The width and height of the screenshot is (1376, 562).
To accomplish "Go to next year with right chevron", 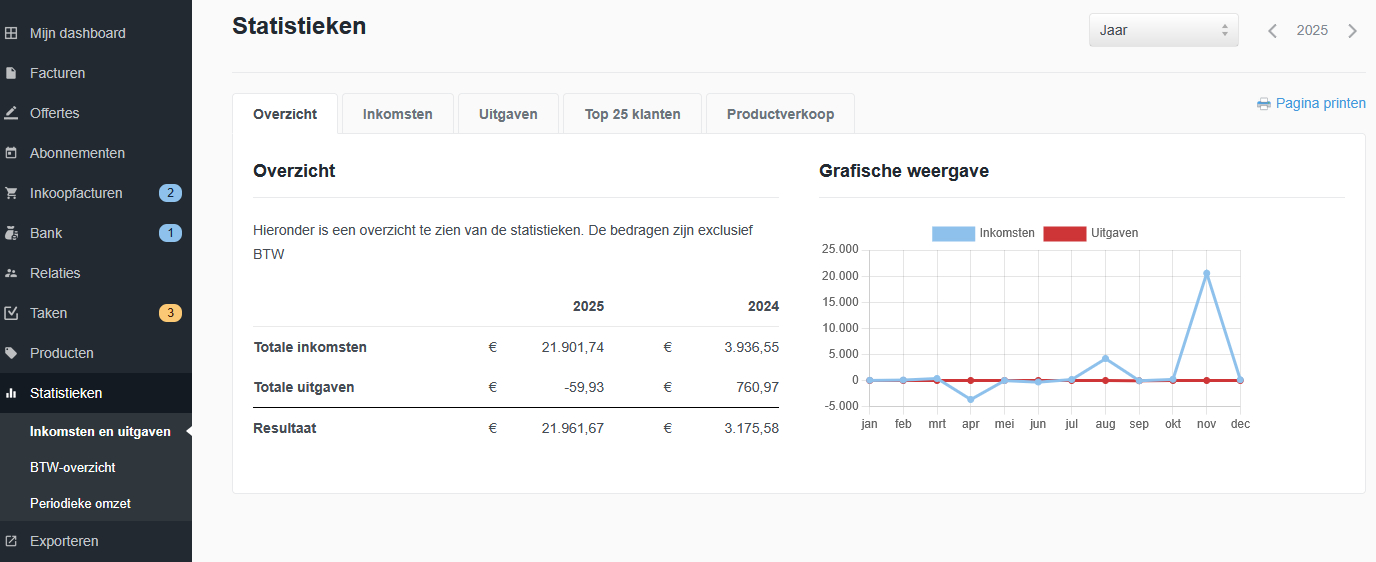I will 1353,31.
